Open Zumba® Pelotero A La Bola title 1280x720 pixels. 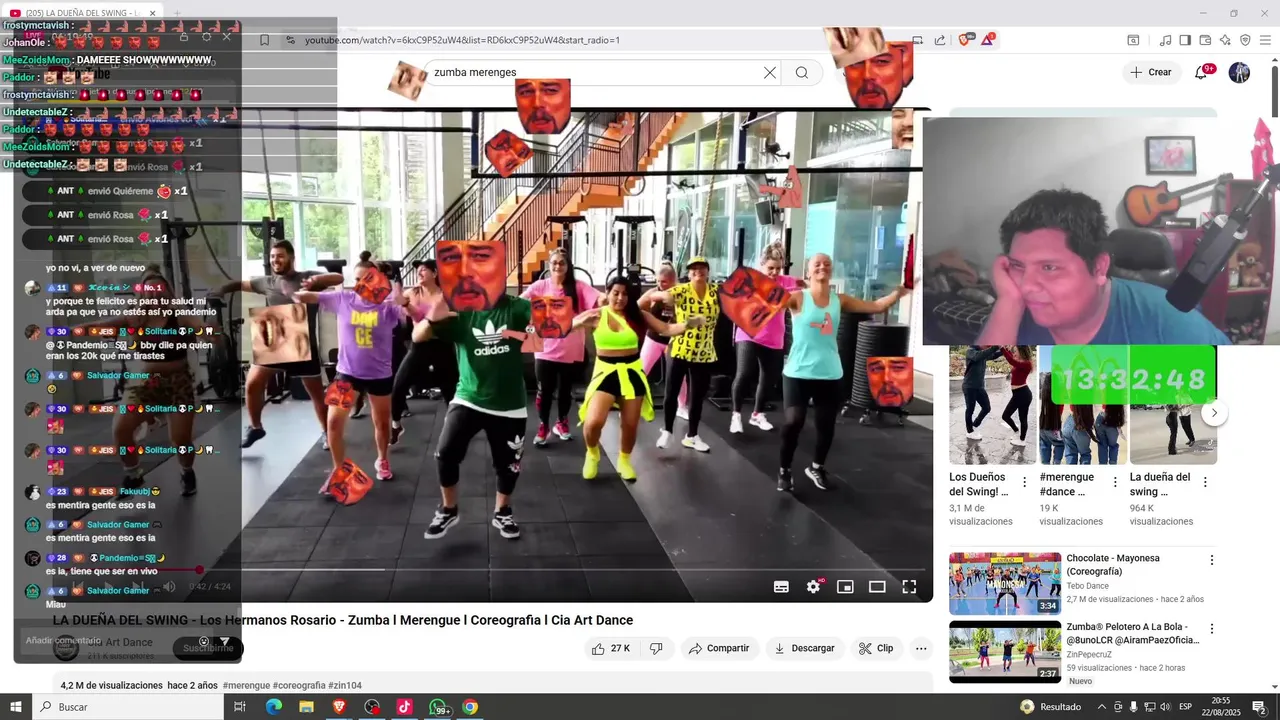click(1132, 633)
